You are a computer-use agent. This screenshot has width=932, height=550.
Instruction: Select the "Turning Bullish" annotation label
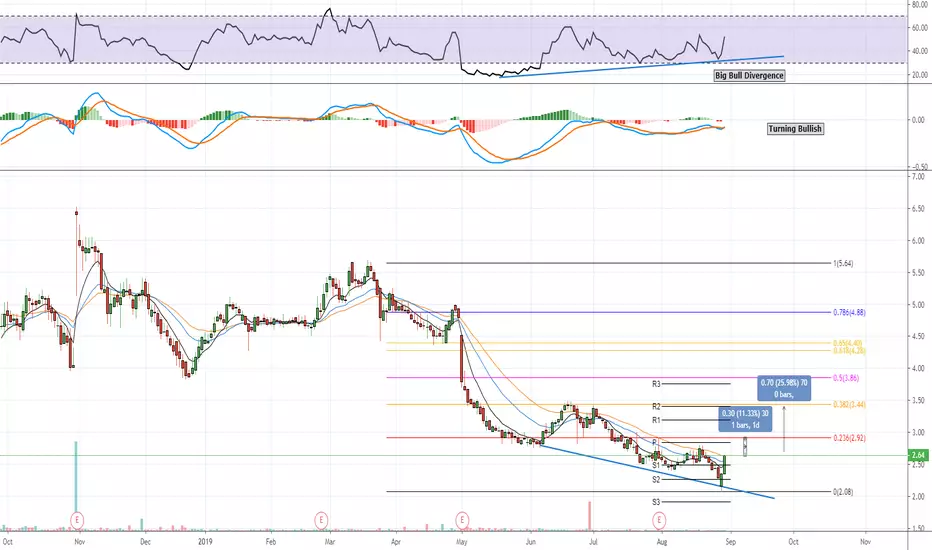coord(795,128)
